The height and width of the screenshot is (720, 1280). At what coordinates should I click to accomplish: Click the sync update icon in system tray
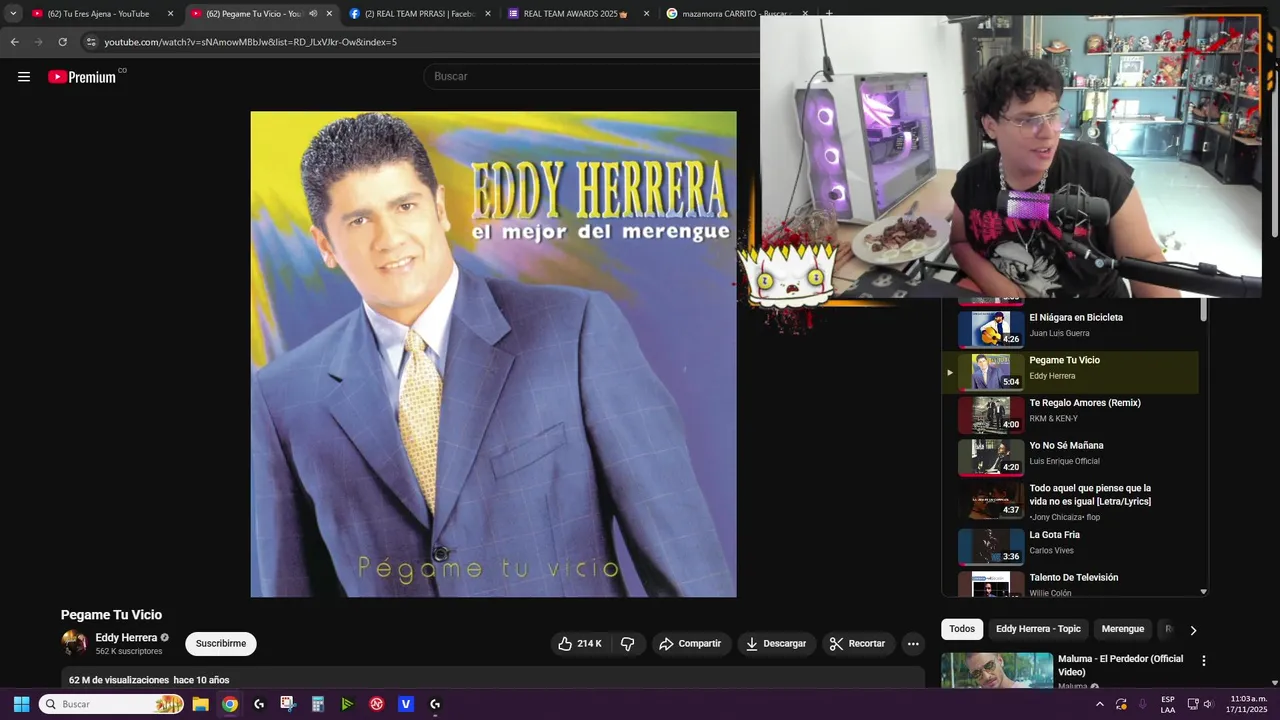click(x=1121, y=704)
